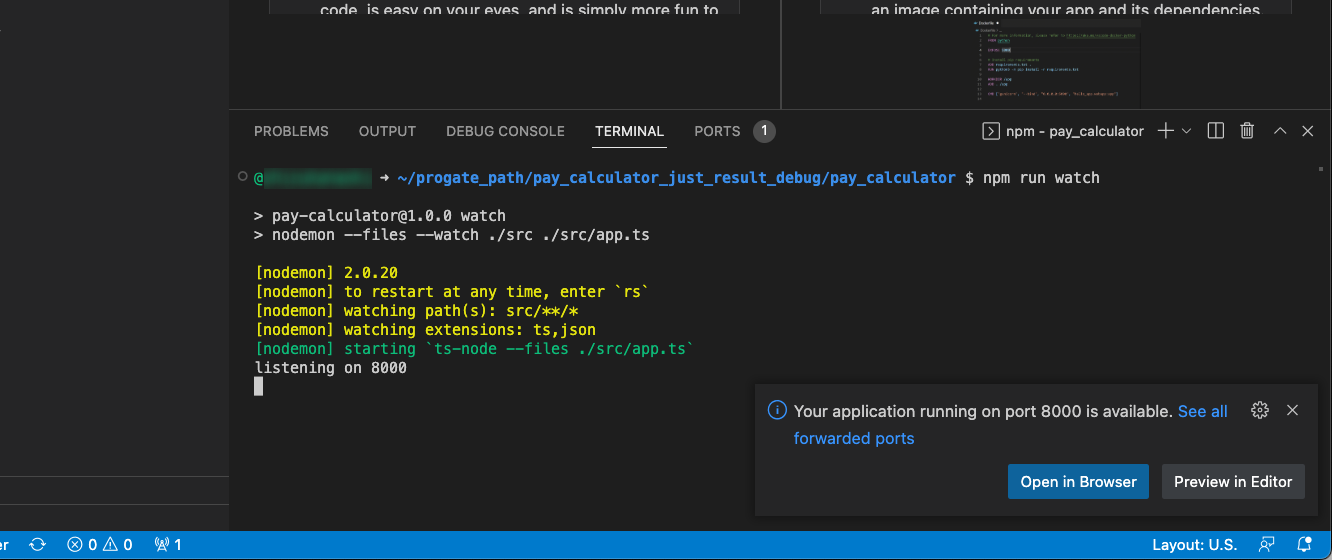Click the info icon in the notification
This screenshot has height=560, width=1332.
pyautogui.click(x=776, y=410)
